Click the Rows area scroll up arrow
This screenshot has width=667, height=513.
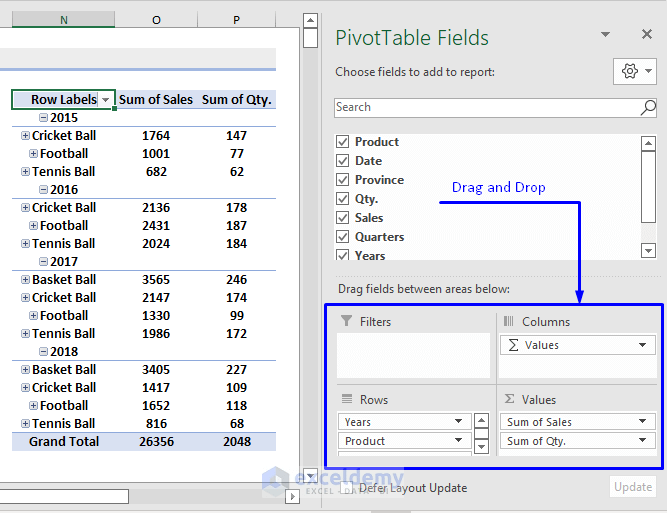coord(481,421)
